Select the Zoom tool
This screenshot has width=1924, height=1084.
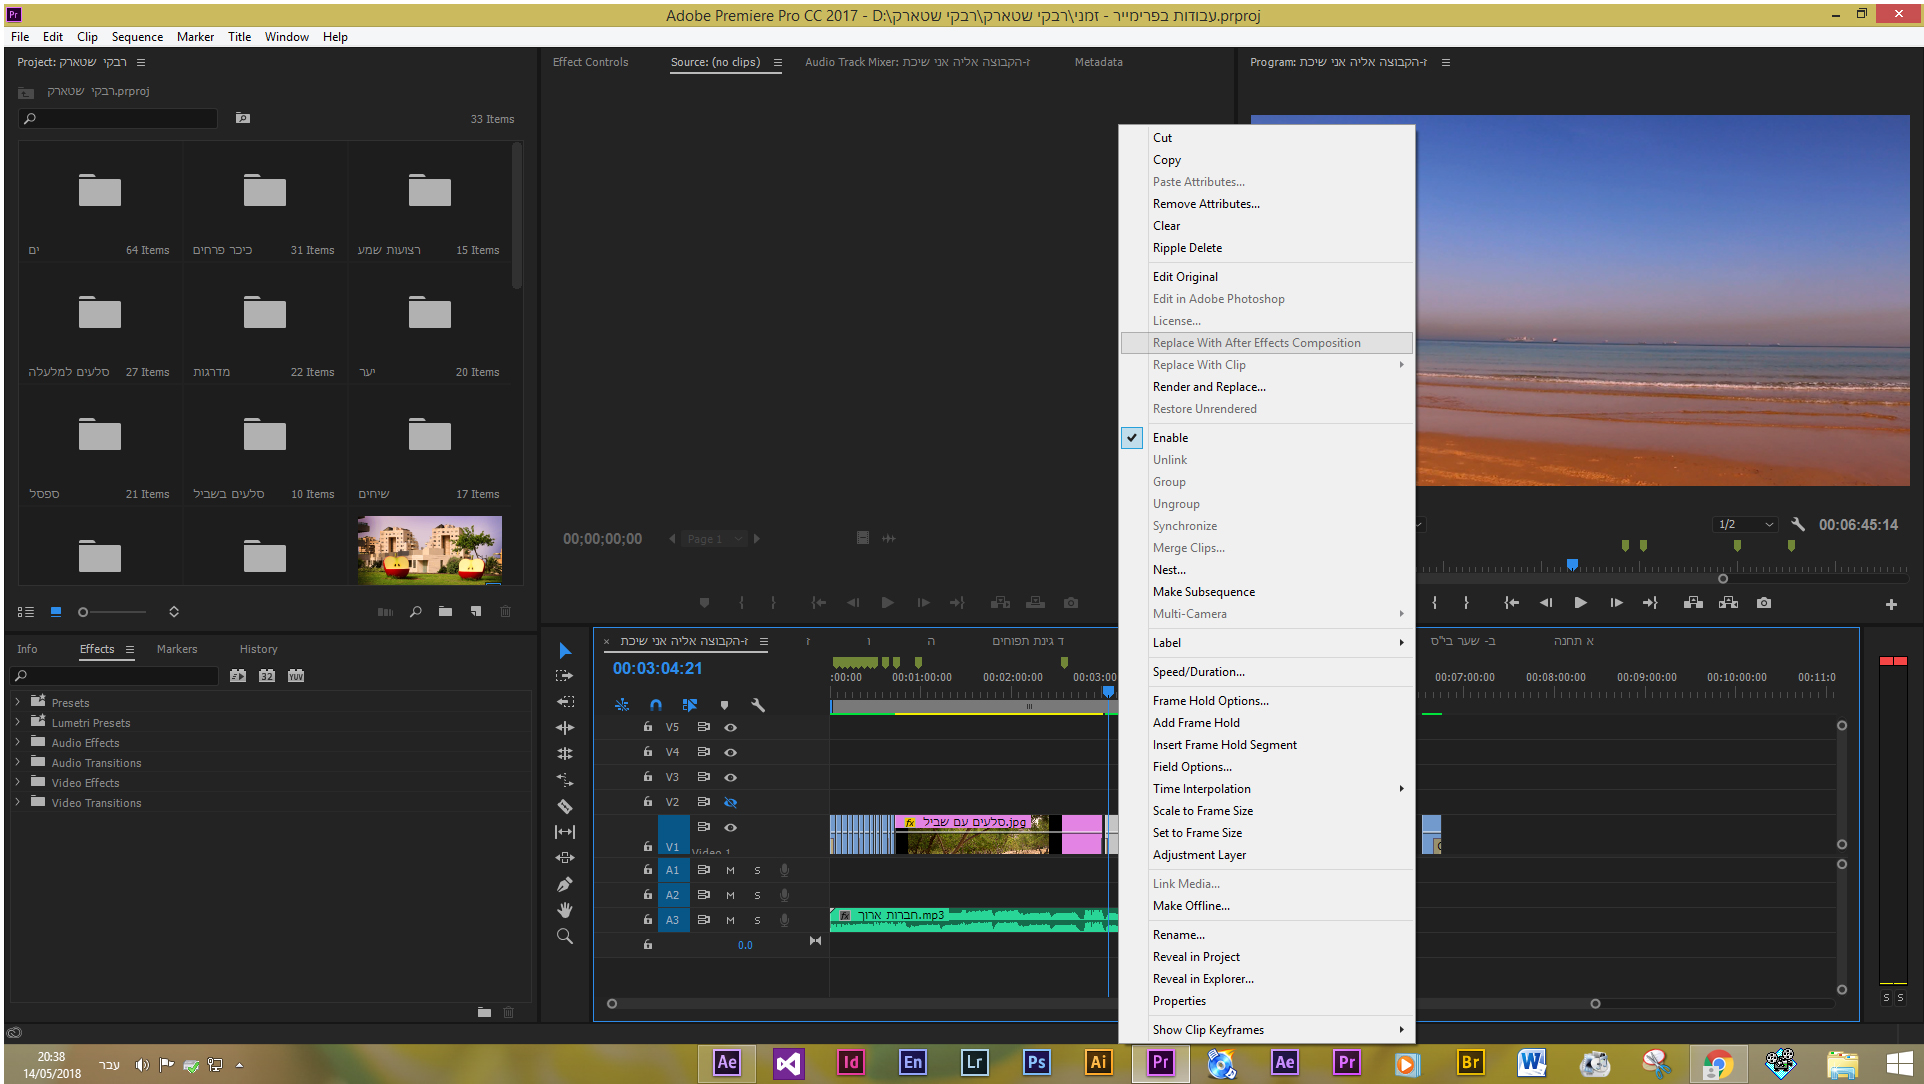(x=565, y=936)
